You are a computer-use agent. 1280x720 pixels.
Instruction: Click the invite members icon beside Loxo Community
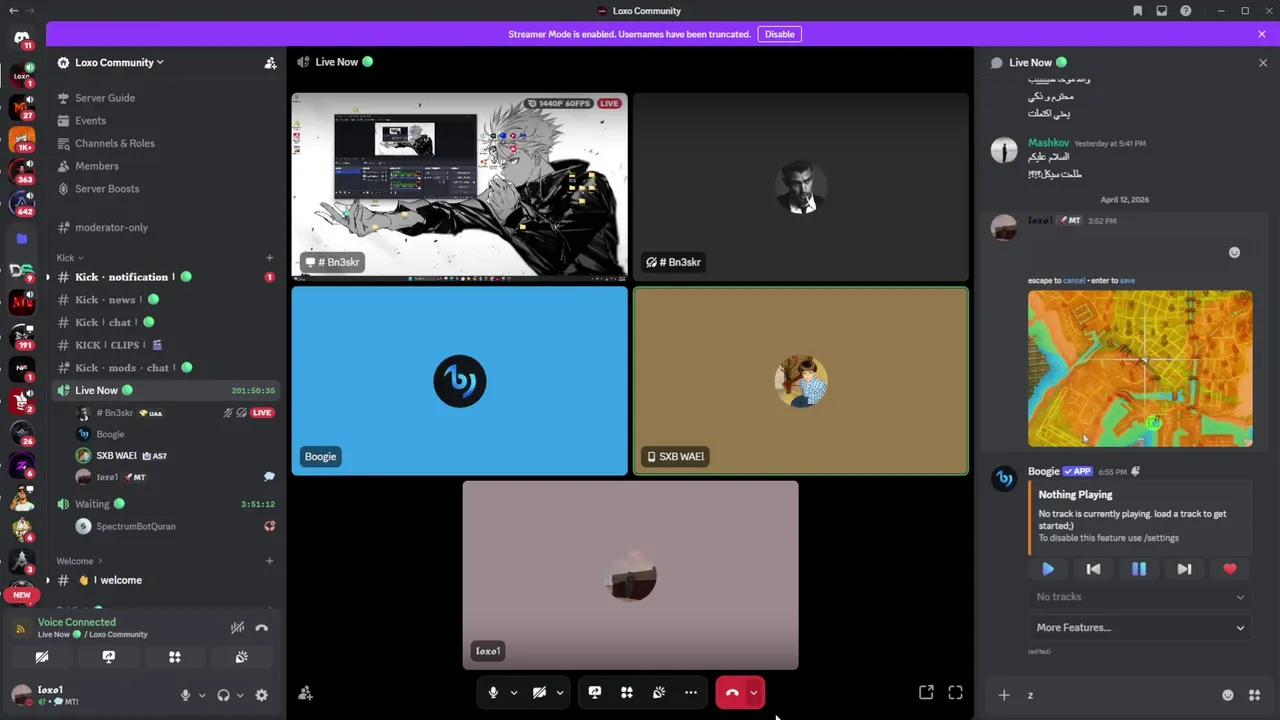(x=270, y=63)
